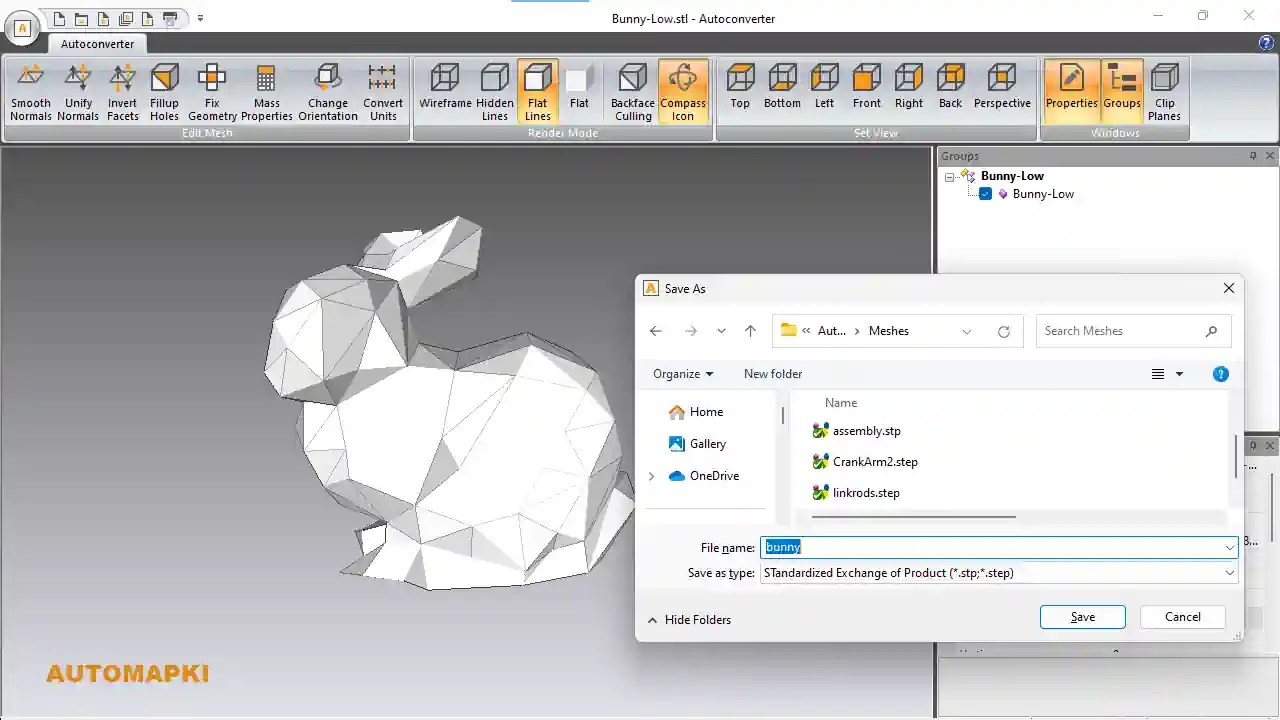Switch to the Perspective view
The height and width of the screenshot is (720, 1280).
(x=1002, y=92)
